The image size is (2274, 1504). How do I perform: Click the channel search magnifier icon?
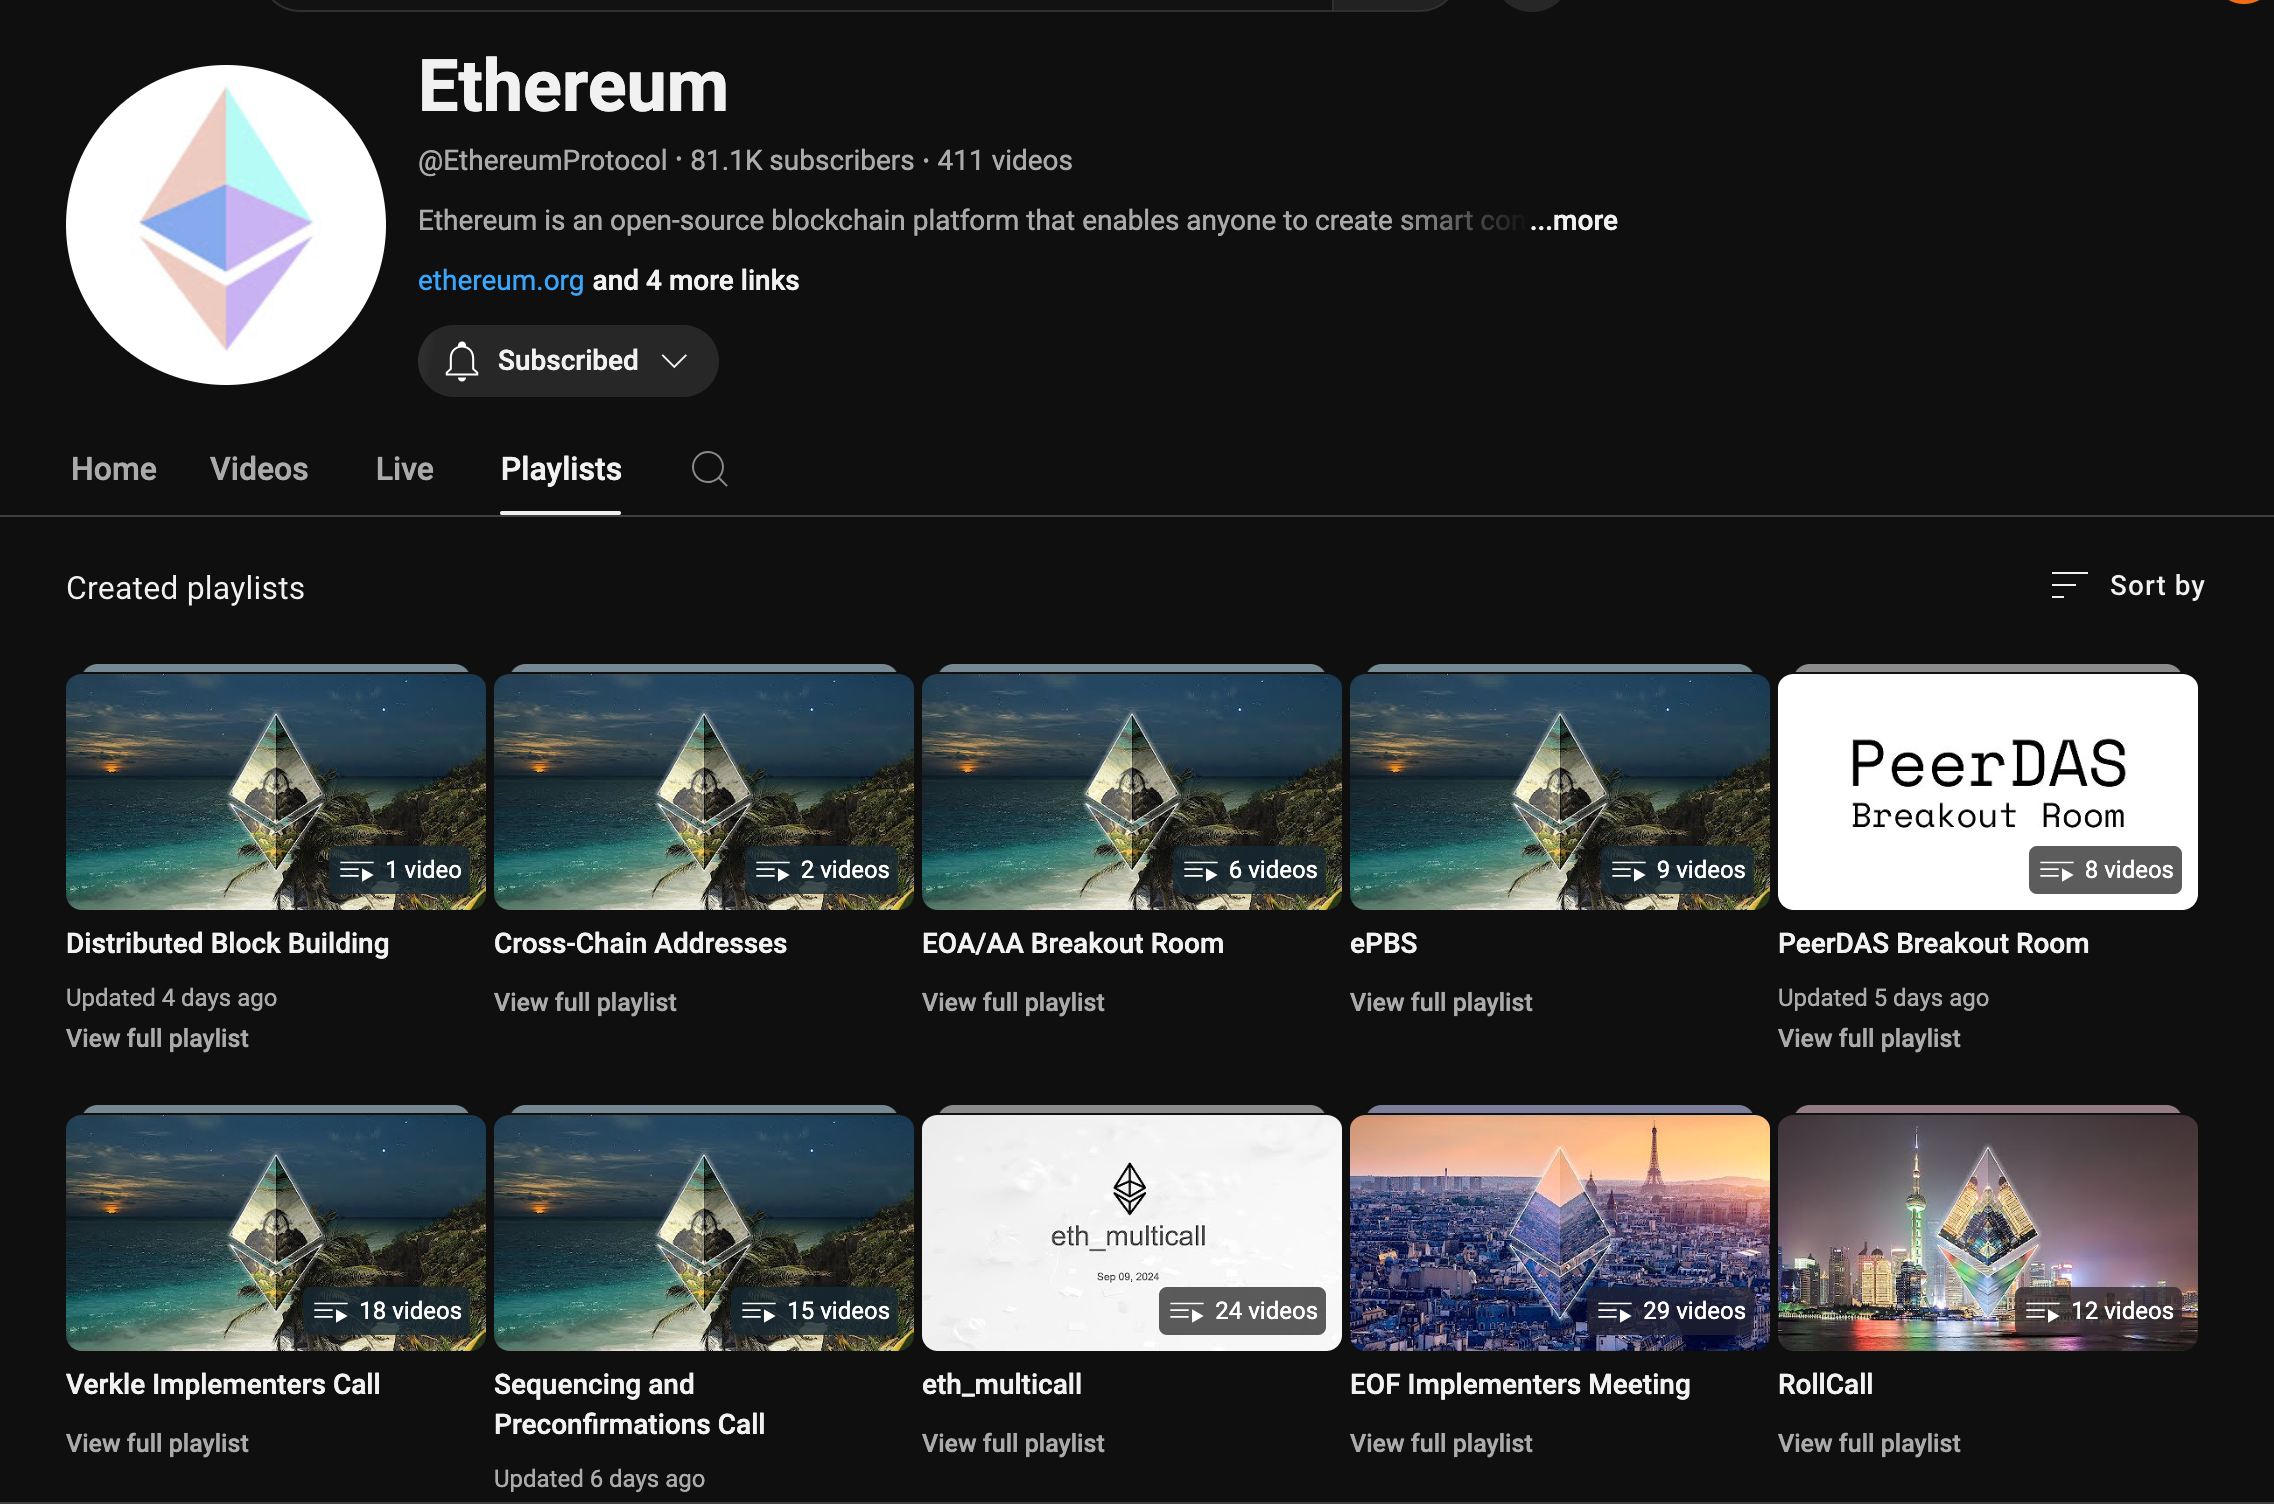[x=709, y=469]
